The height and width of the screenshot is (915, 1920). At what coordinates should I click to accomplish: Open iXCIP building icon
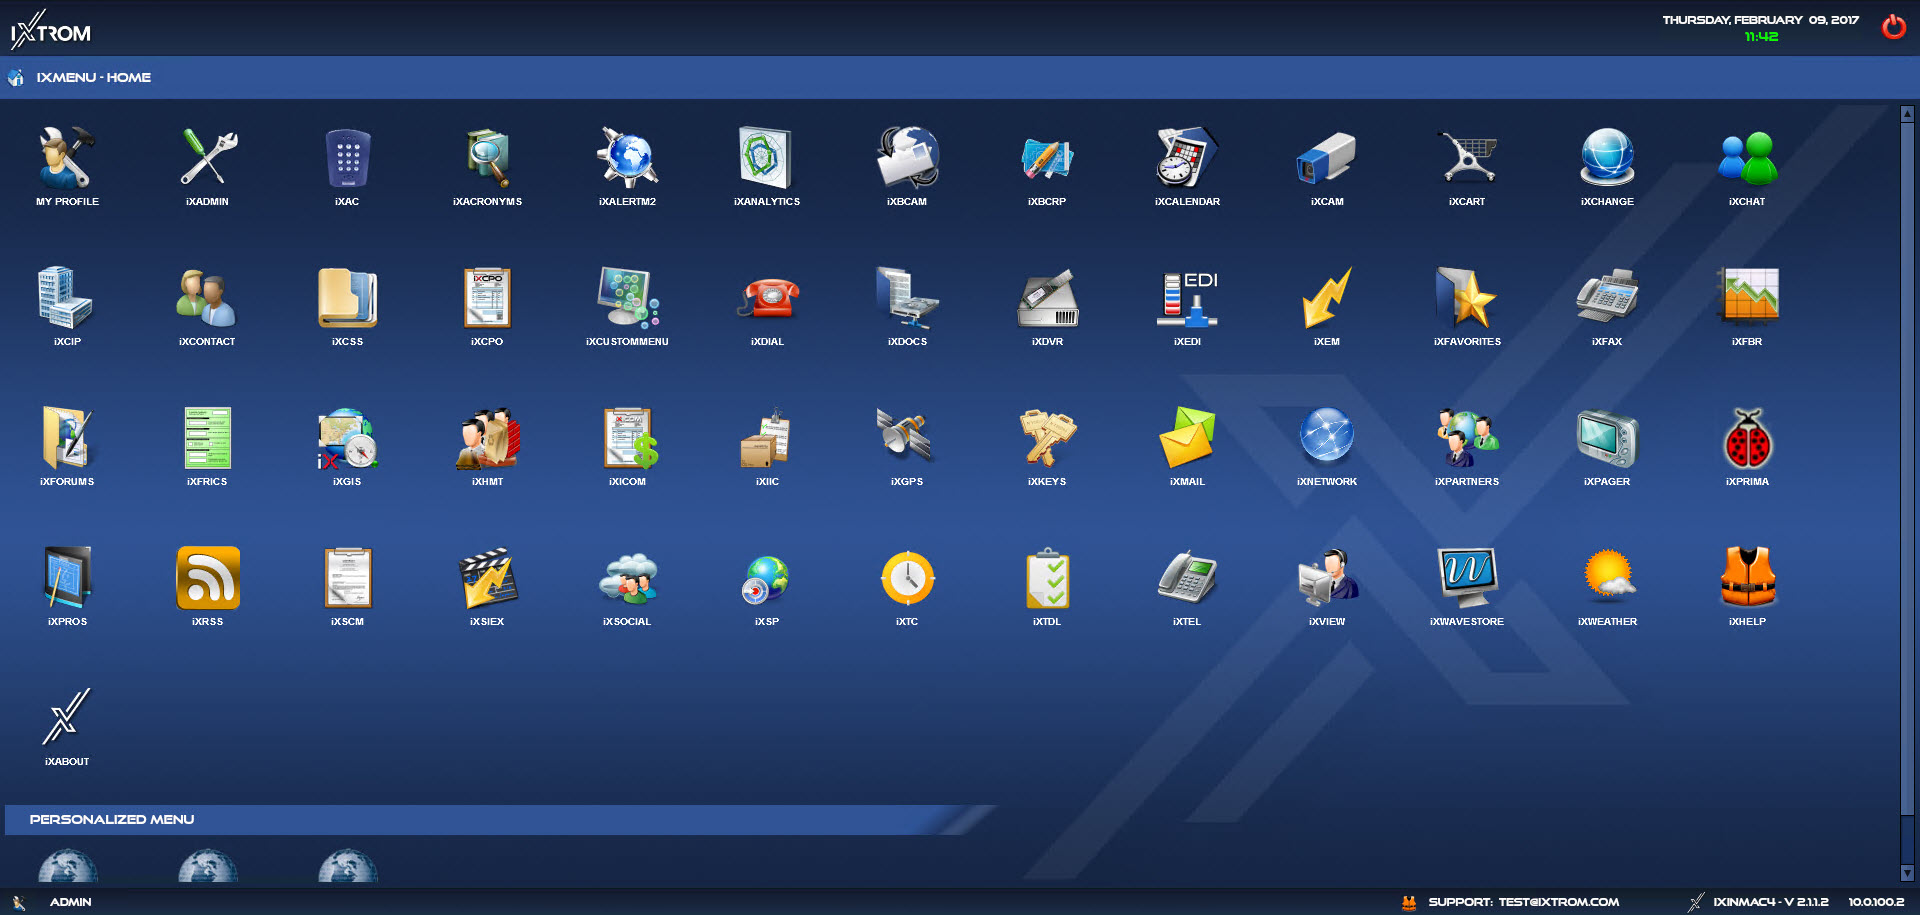[x=67, y=298]
